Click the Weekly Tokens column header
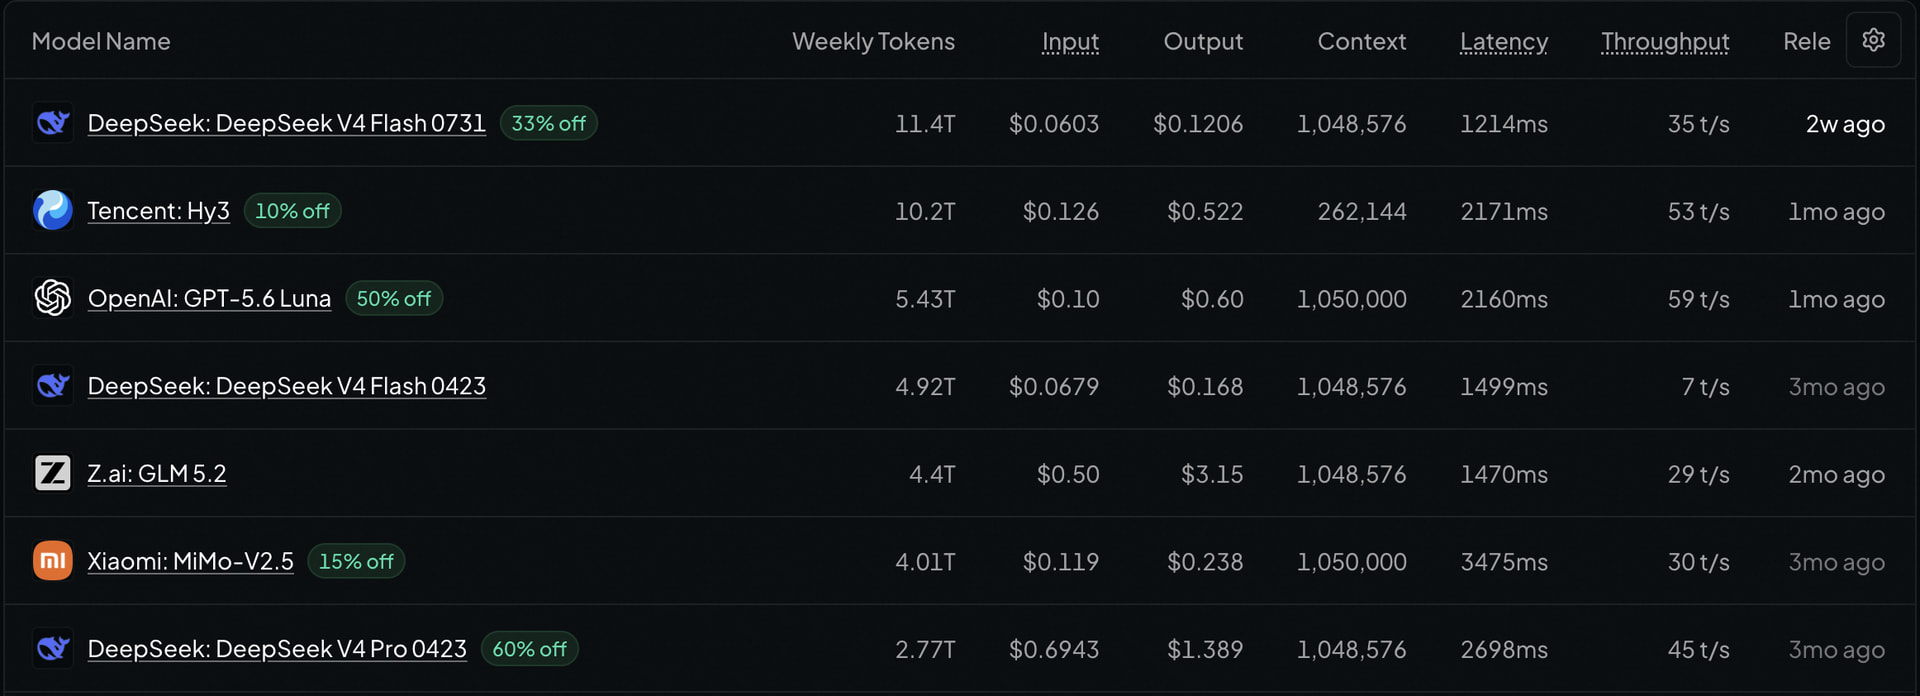The image size is (1920, 696). 873,41
